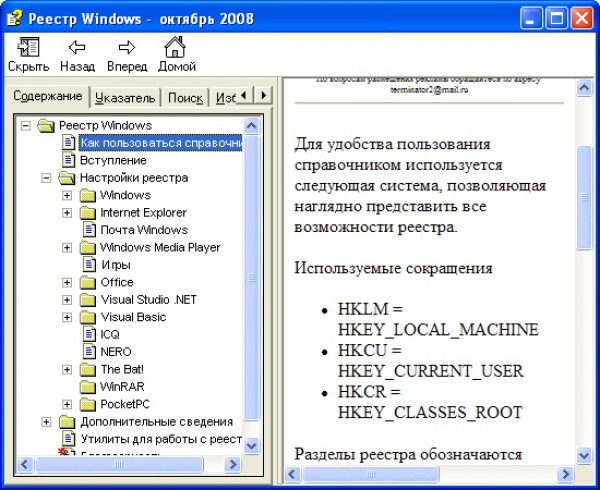Click the Internet Explorer folder icon
600x490 pixels.
pyautogui.click(x=88, y=213)
